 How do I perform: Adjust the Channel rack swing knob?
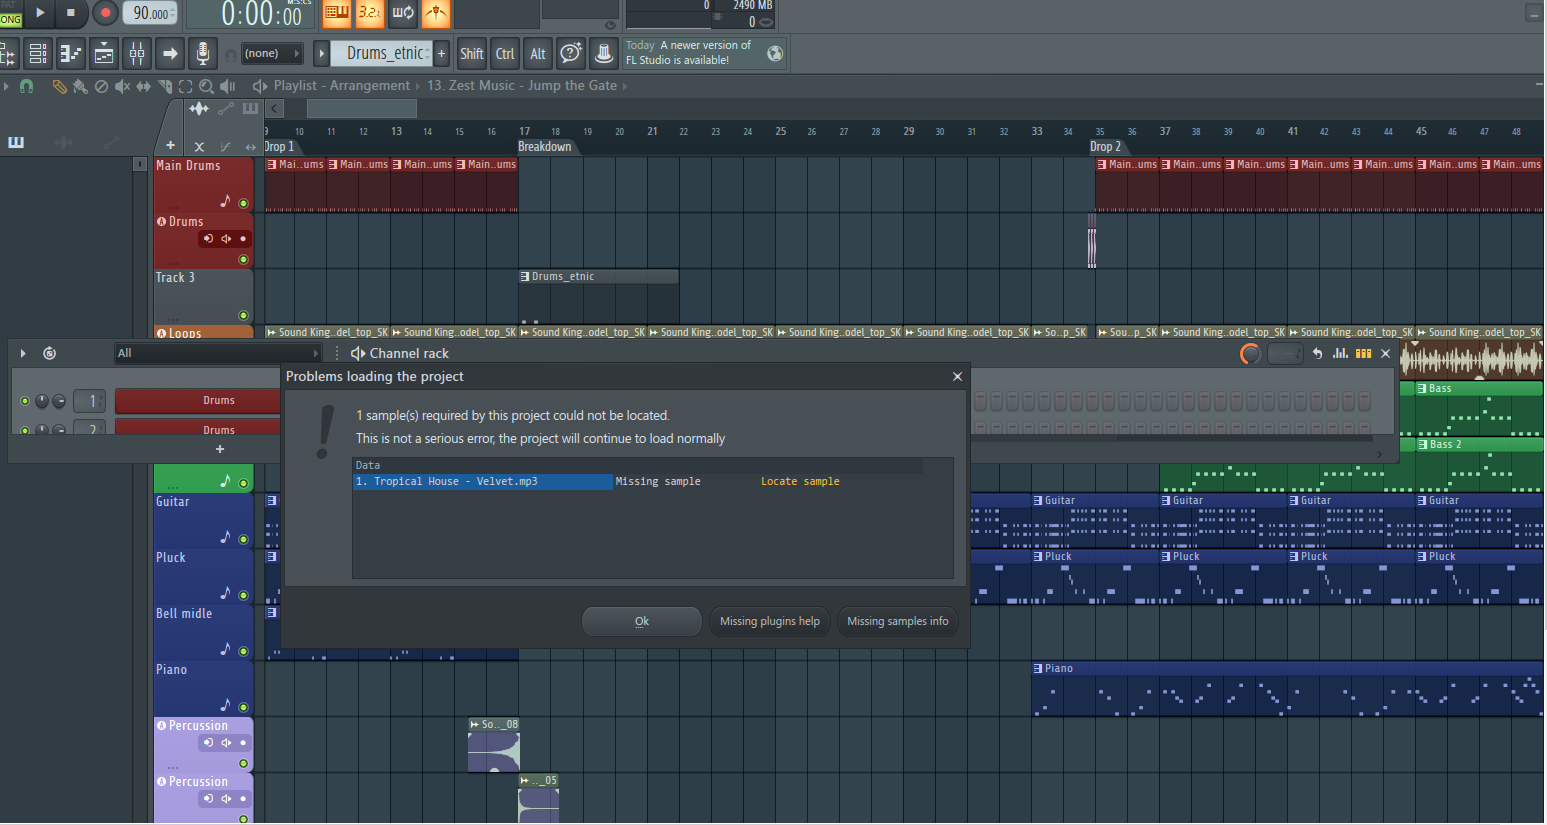(1250, 354)
